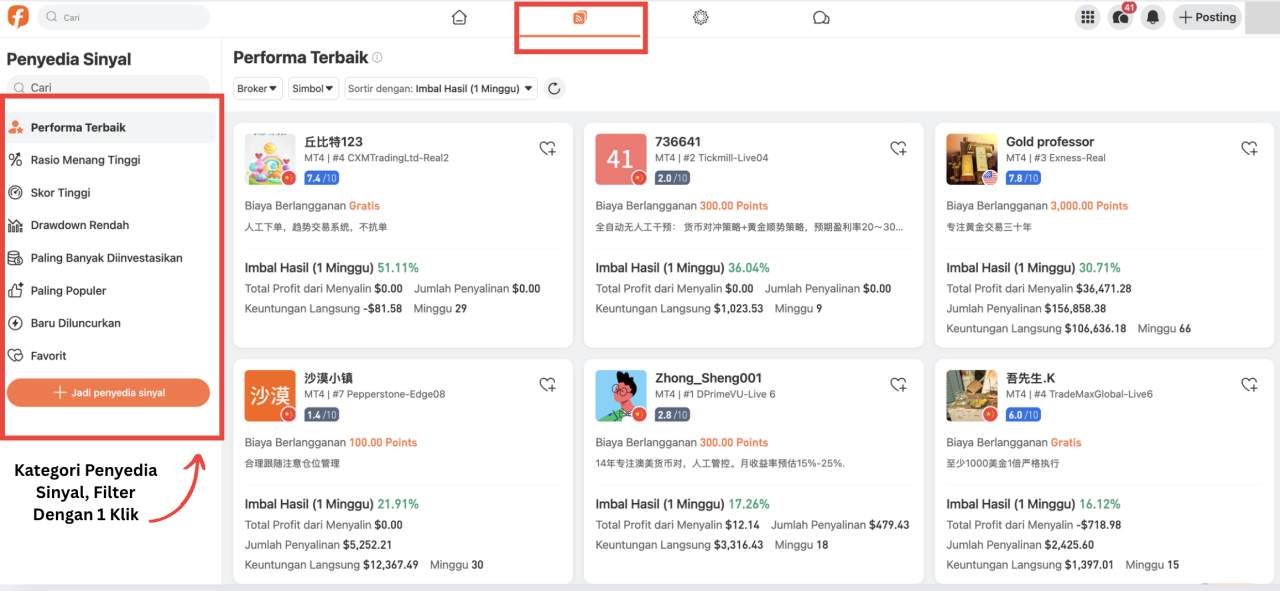Image resolution: width=1280 pixels, height=591 pixels.
Task: Open messages with the 41 notification badge
Action: [x=1121, y=17]
